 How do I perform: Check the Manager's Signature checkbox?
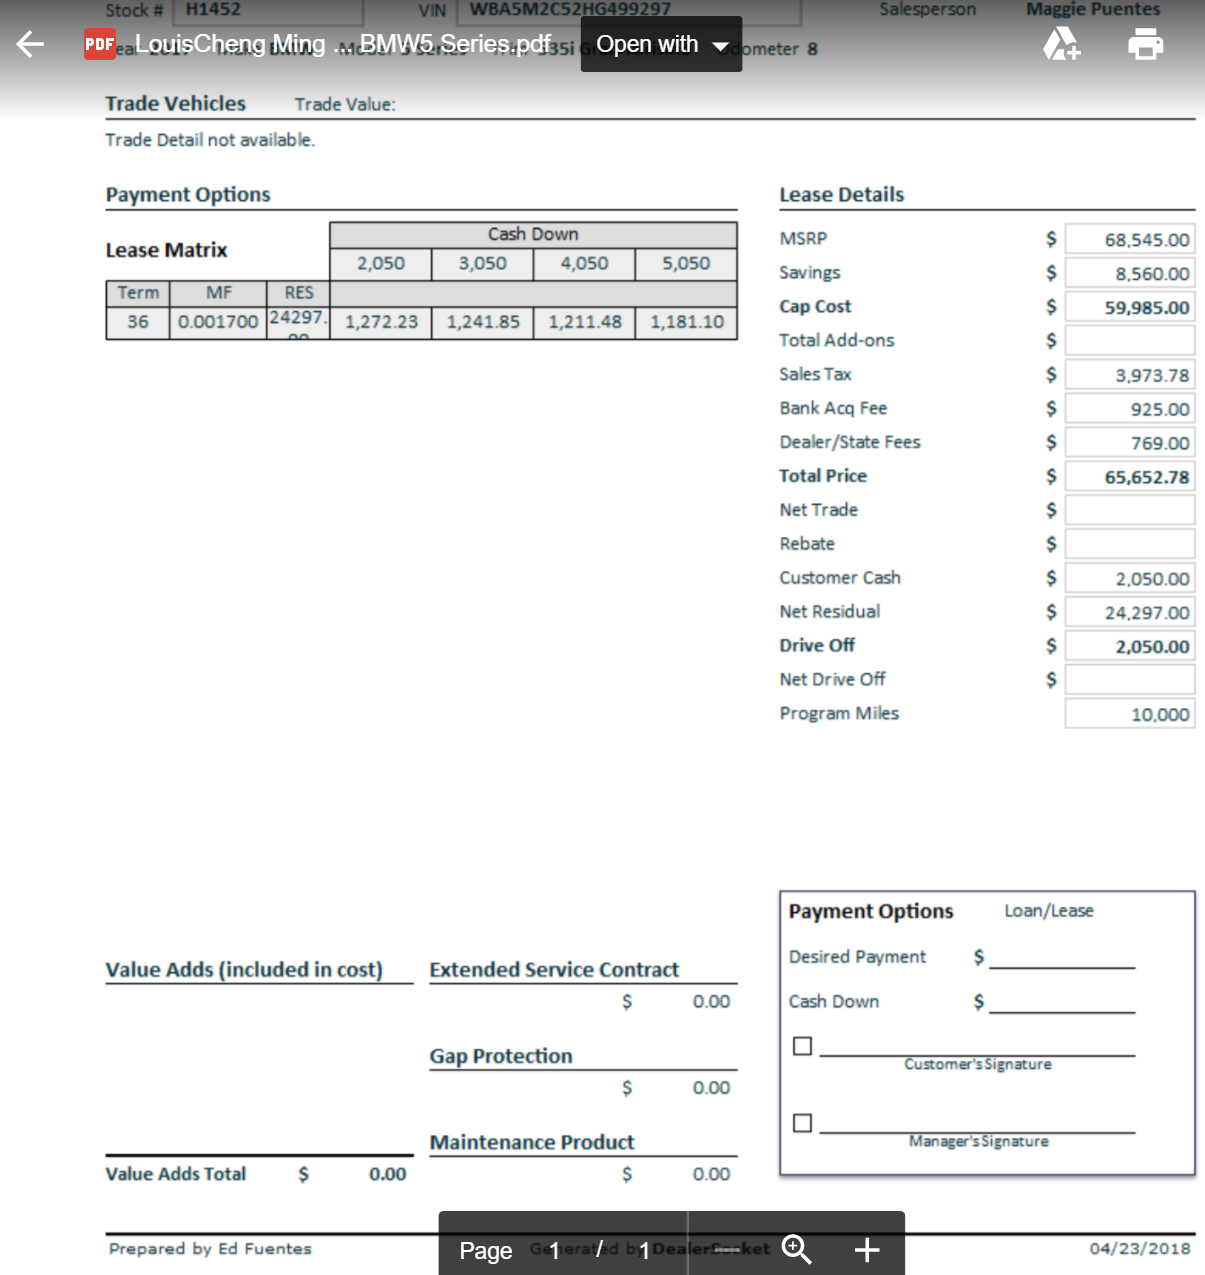pyautogui.click(x=802, y=1123)
